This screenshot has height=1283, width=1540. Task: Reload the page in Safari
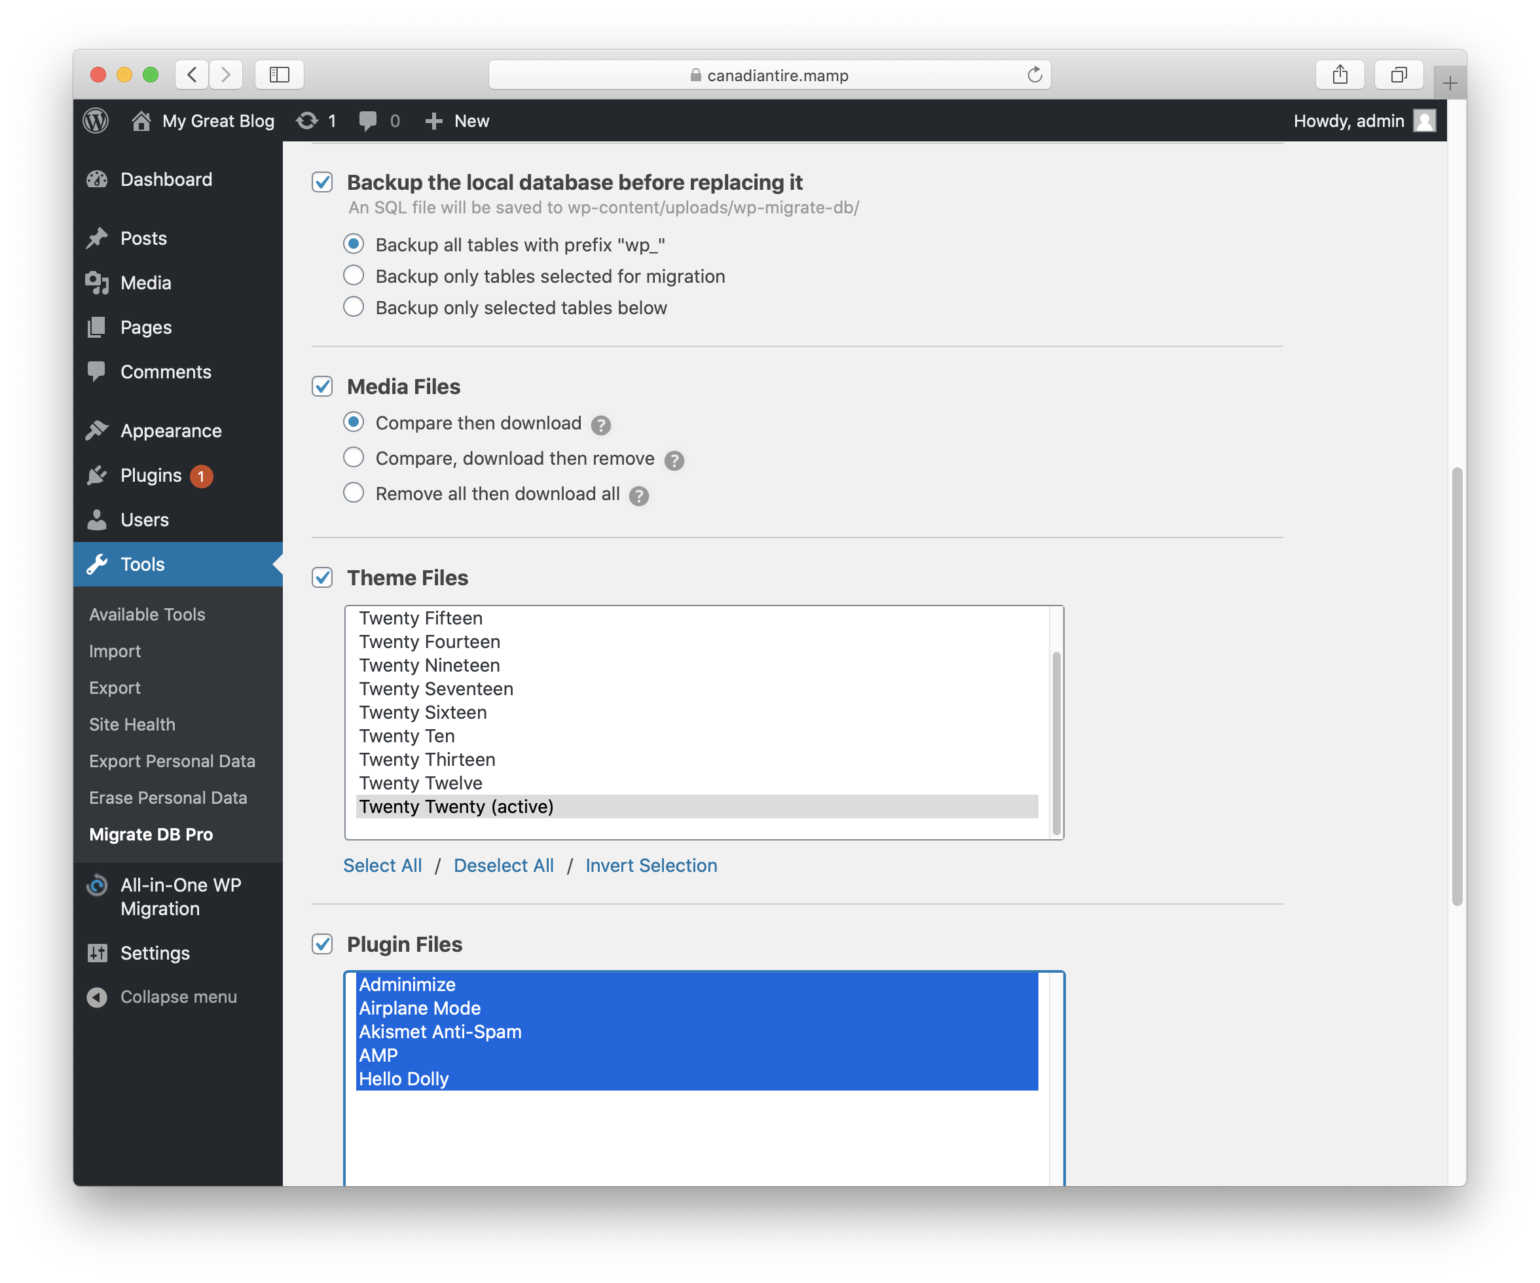[x=1035, y=74]
